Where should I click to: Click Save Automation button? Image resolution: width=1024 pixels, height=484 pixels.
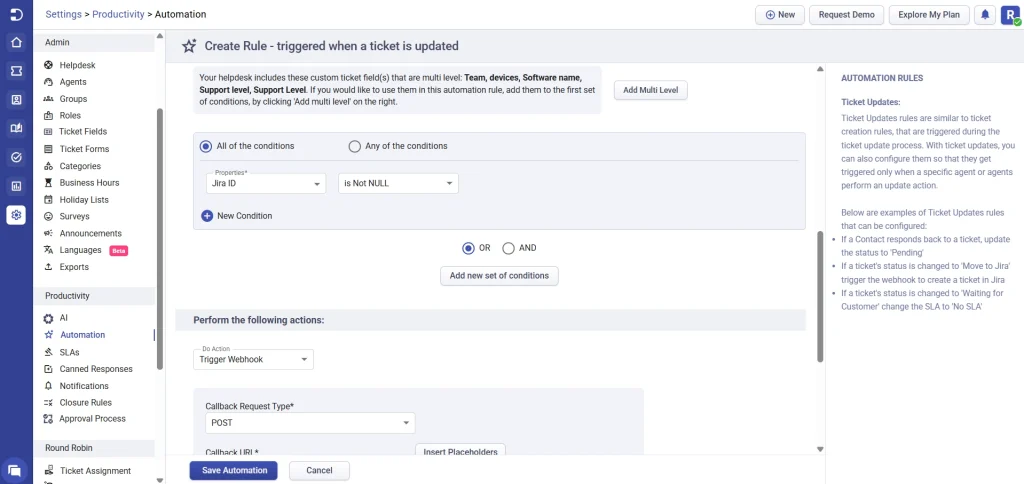tap(234, 470)
